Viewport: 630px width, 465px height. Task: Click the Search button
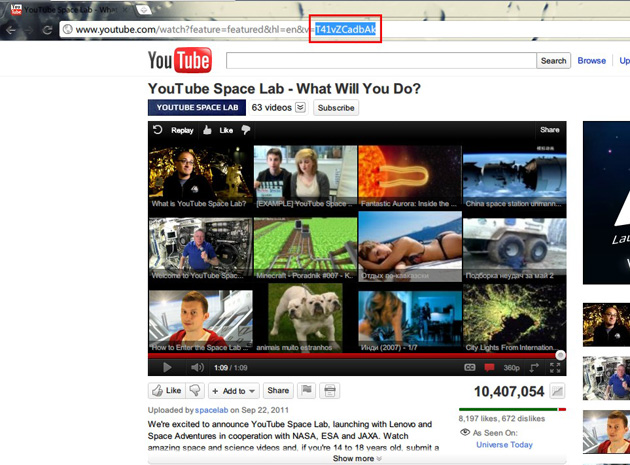(x=553, y=61)
